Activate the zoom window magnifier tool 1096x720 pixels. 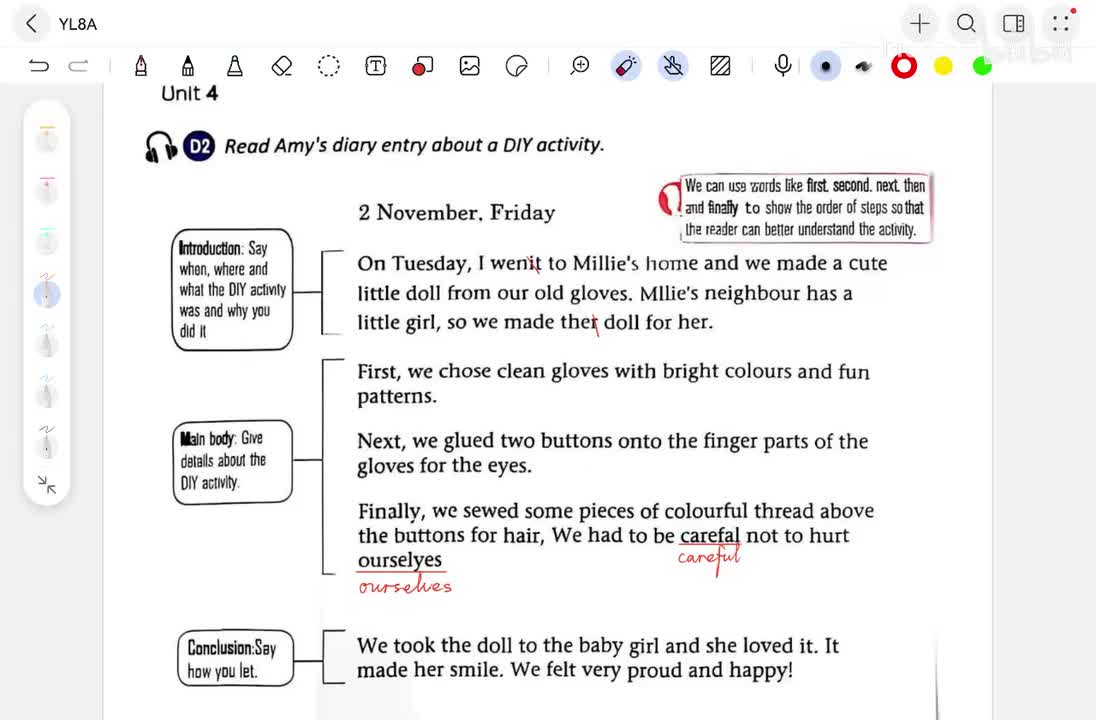[579, 66]
